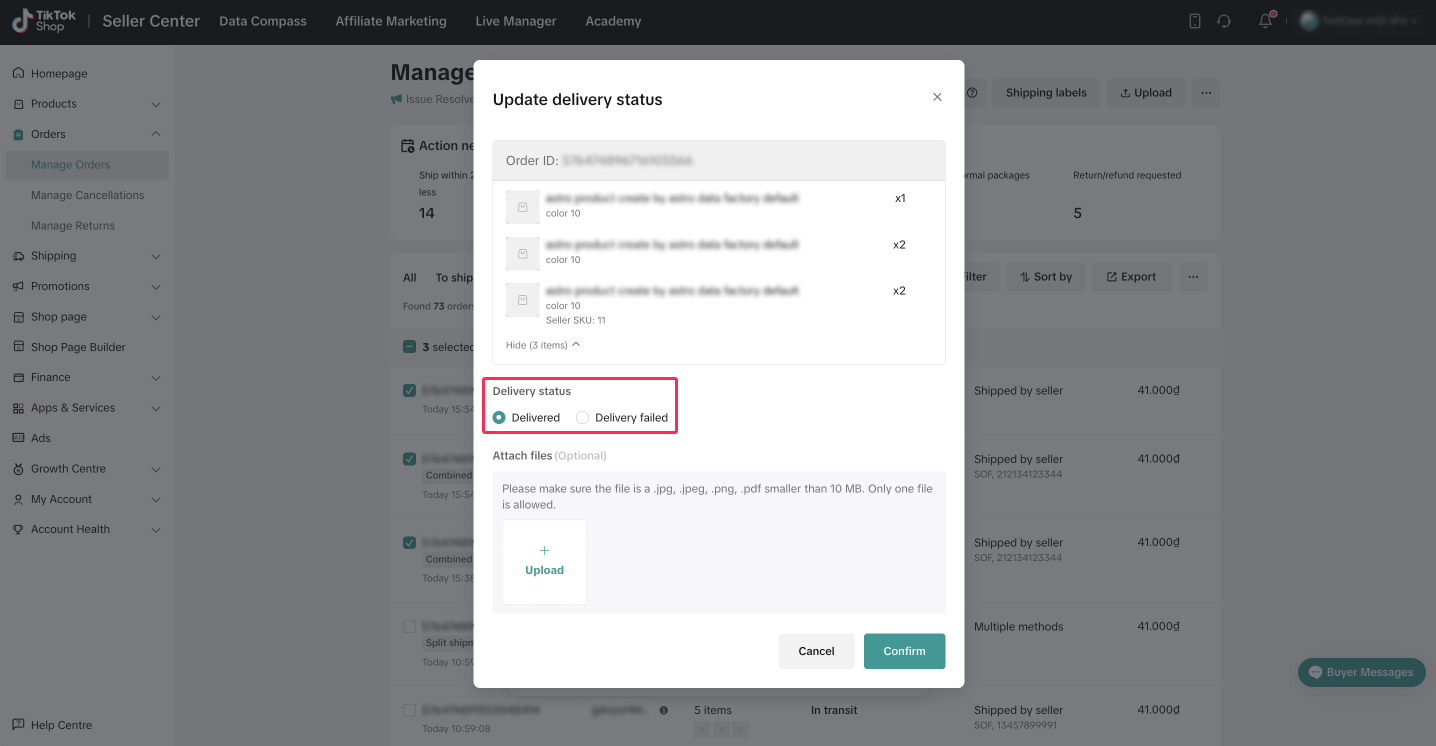
Task: Select the Delivered radio option
Action: [x=500, y=418]
